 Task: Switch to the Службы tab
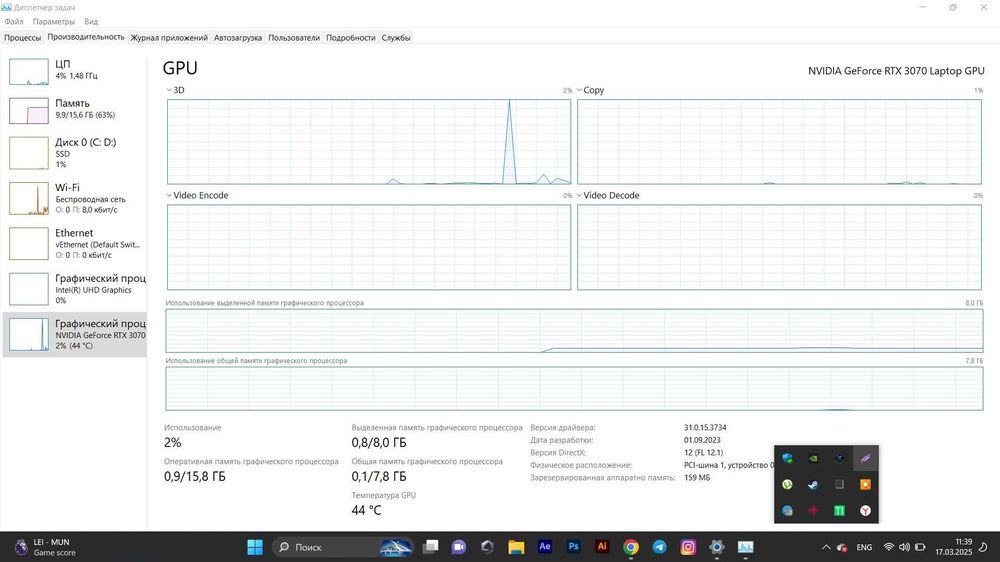396,38
